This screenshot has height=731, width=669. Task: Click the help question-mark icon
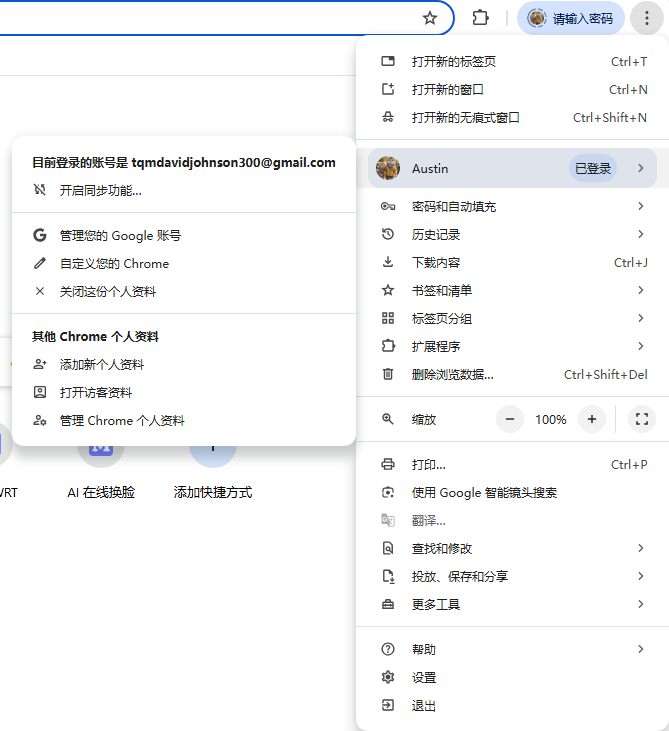[388, 649]
